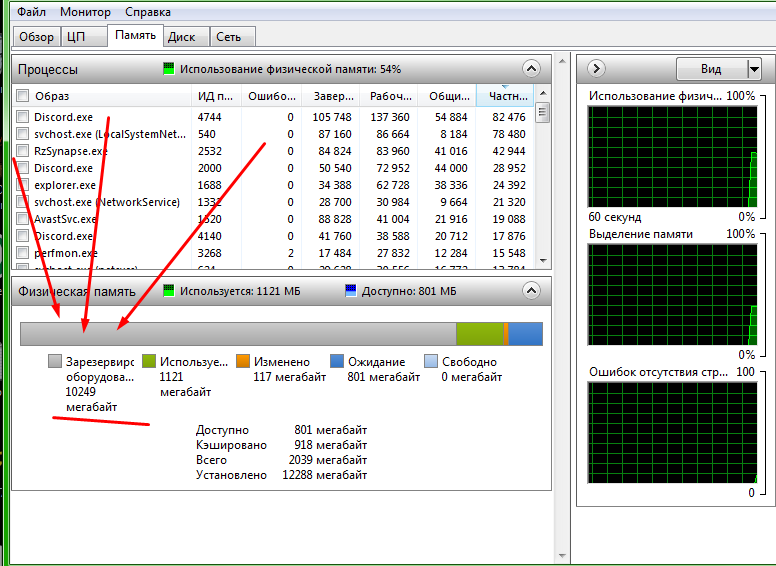Click private bytes value 82 476
Screen dimensions: 776x566
point(509,117)
